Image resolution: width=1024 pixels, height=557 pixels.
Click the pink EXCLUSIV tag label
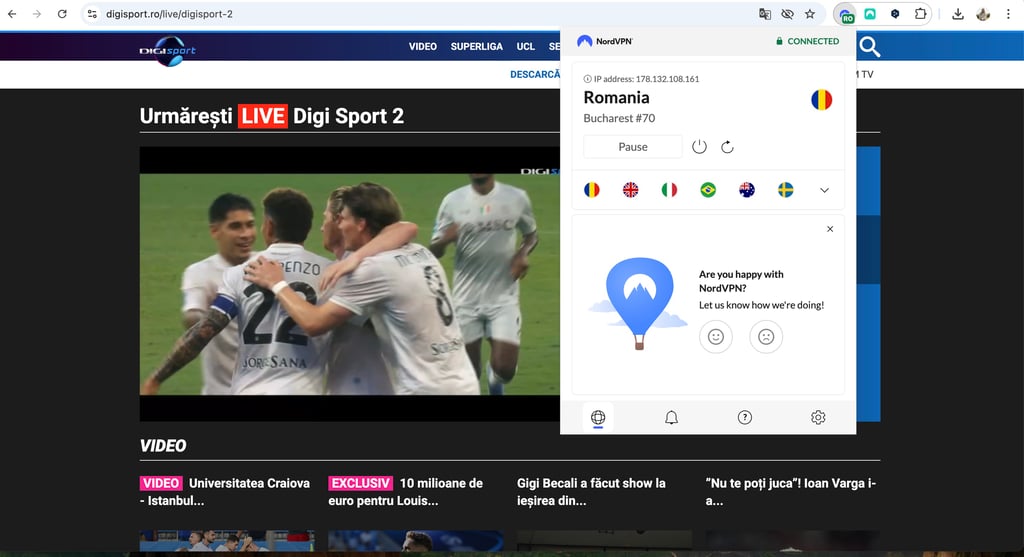coord(360,483)
